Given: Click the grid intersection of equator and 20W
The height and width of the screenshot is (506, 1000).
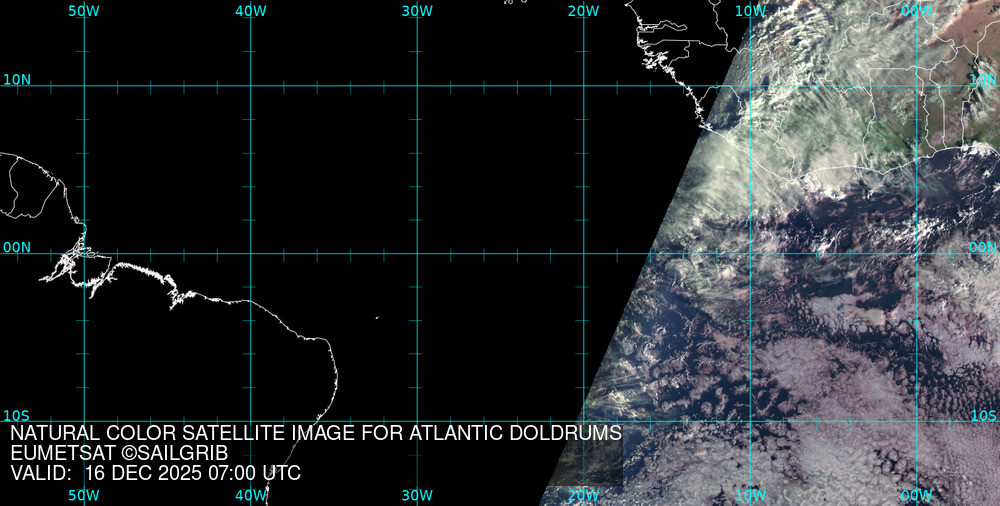Looking at the screenshot, I should (x=583, y=253).
